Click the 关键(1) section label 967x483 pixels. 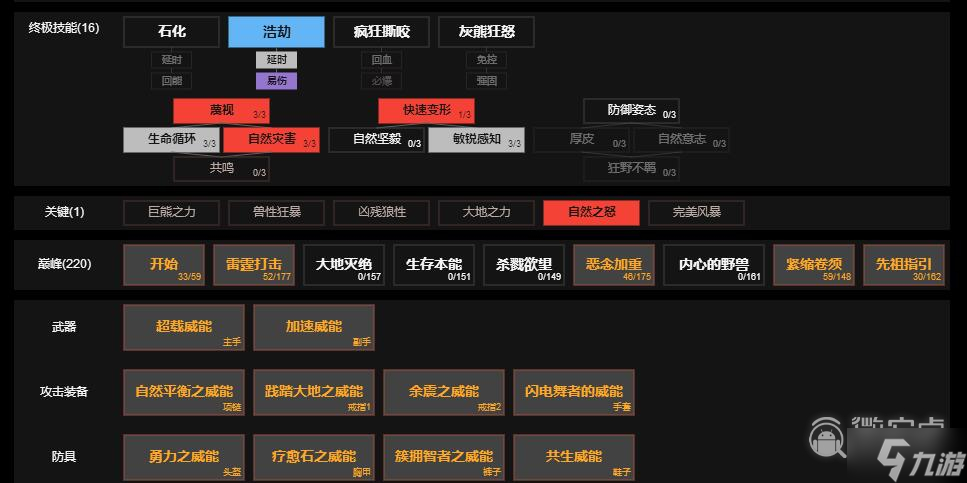(x=64, y=212)
